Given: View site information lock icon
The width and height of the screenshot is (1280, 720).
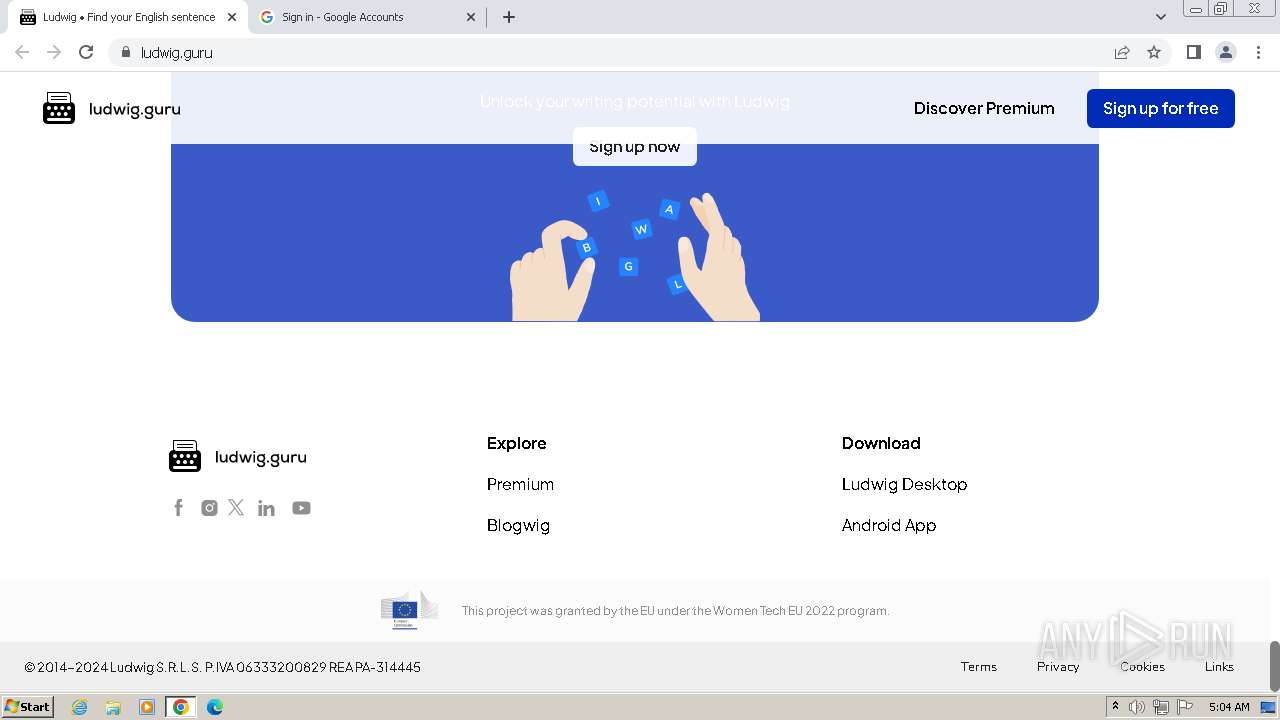Looking at the screenshot, I should [x=125, y=52].
